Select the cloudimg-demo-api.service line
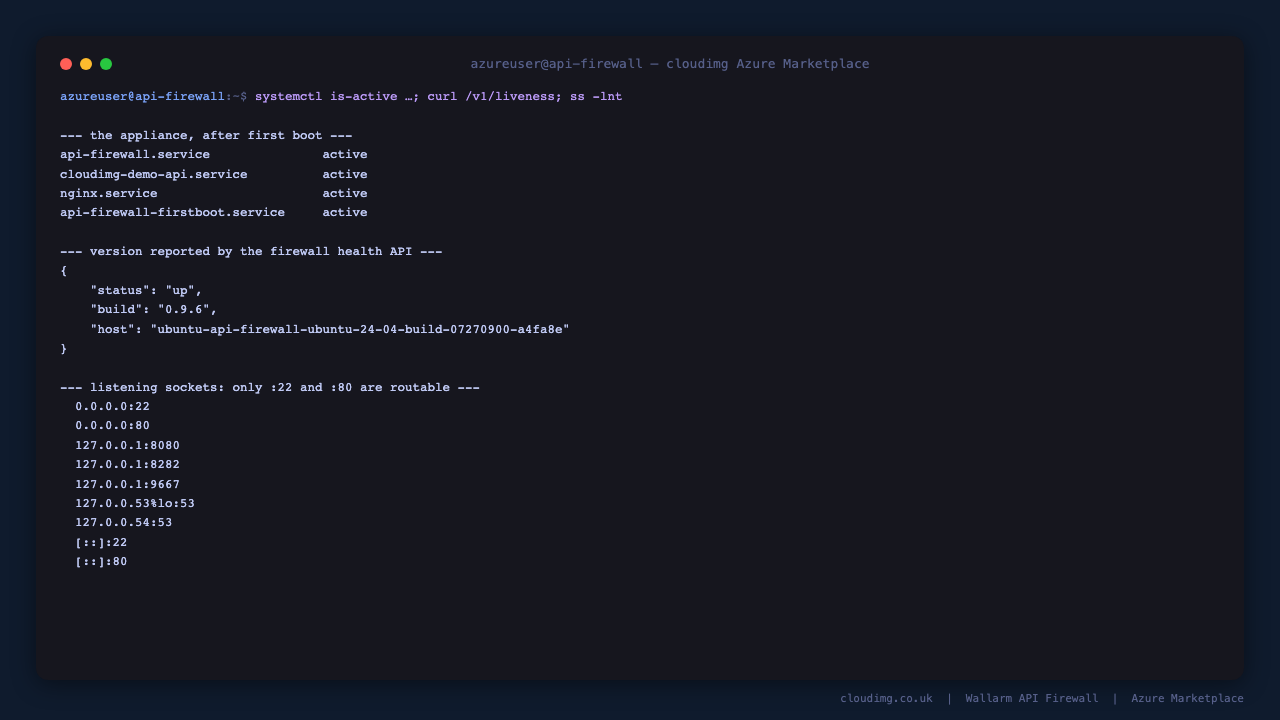Image resolution: width=1280 pixels, height=720 pixels. click(214, 174)
